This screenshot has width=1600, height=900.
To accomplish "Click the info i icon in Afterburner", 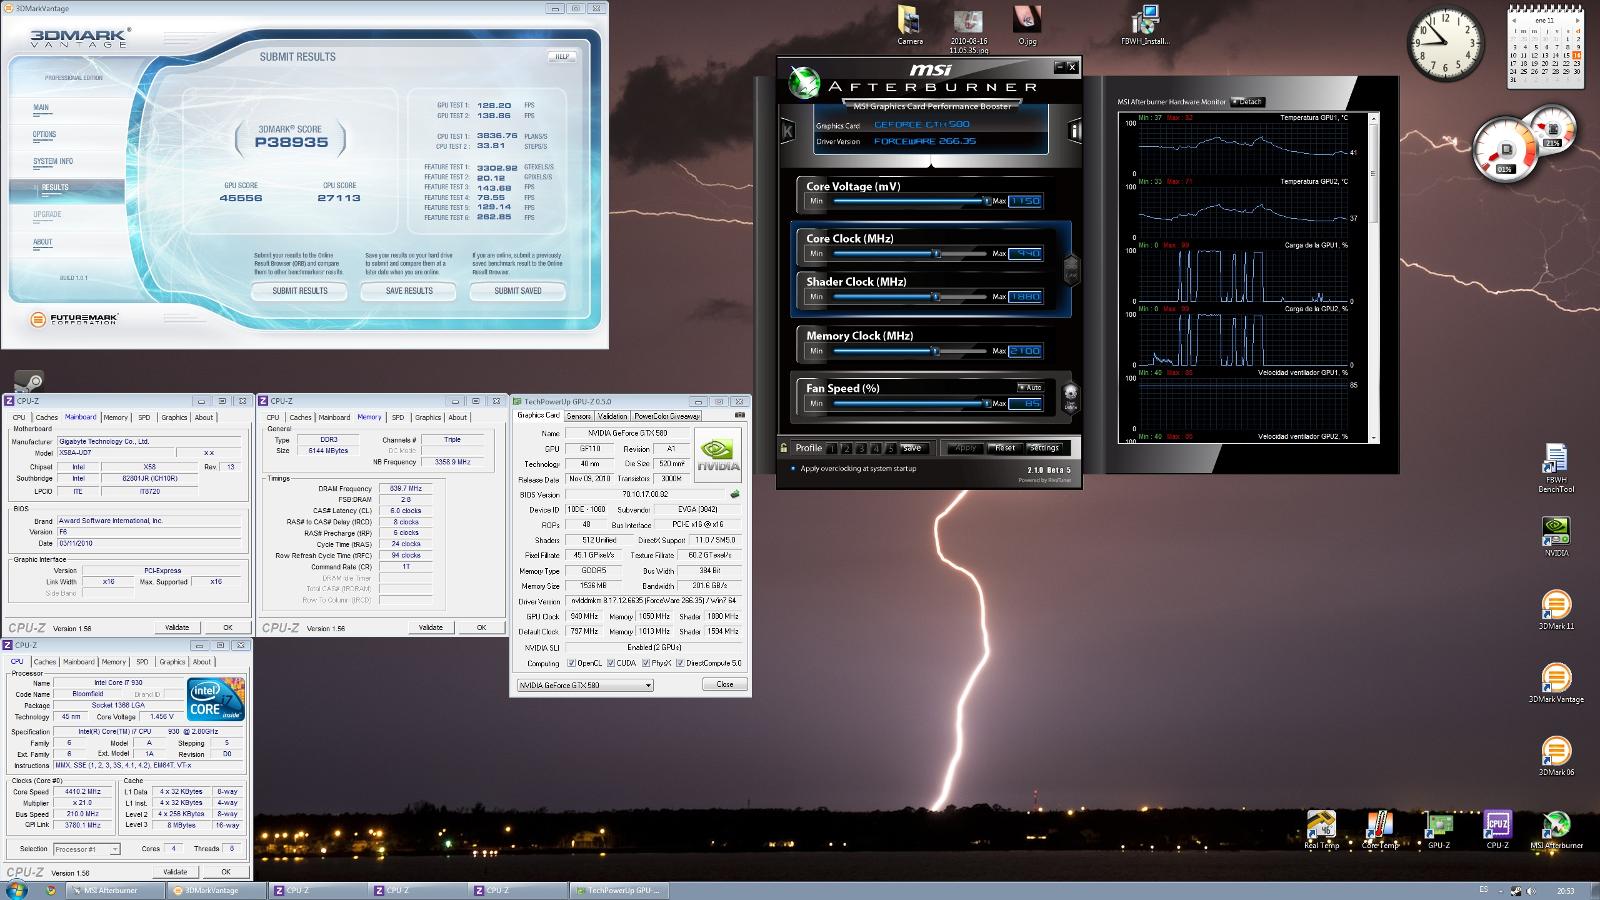I will (1075, 131).
